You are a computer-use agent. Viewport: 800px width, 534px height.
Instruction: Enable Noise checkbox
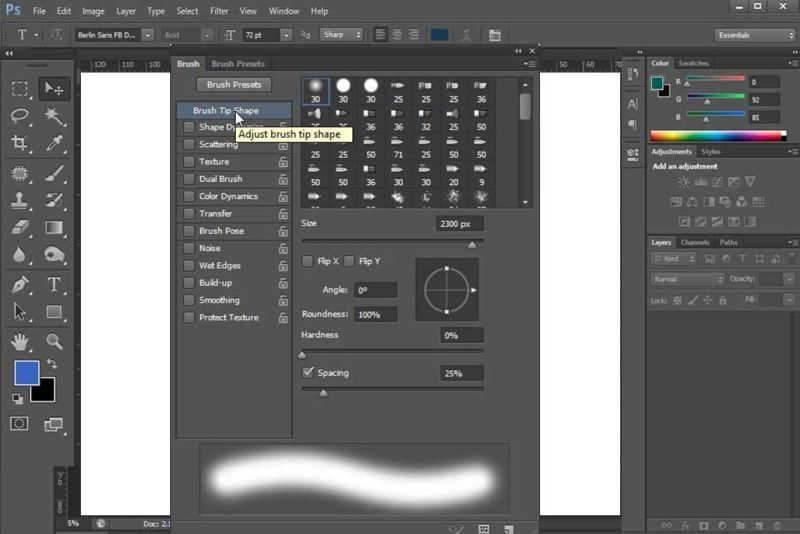pyautogui.click(x=189, y=248)
